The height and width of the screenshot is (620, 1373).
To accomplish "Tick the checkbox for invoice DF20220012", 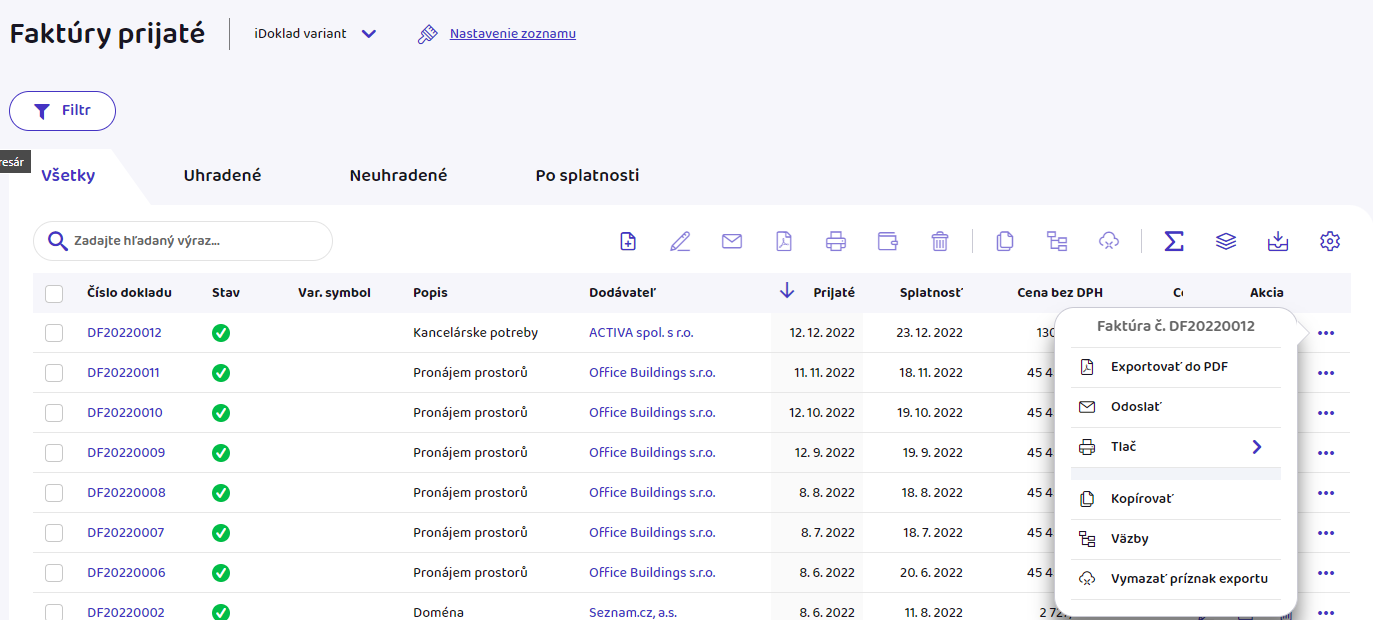I will point(54,333).
